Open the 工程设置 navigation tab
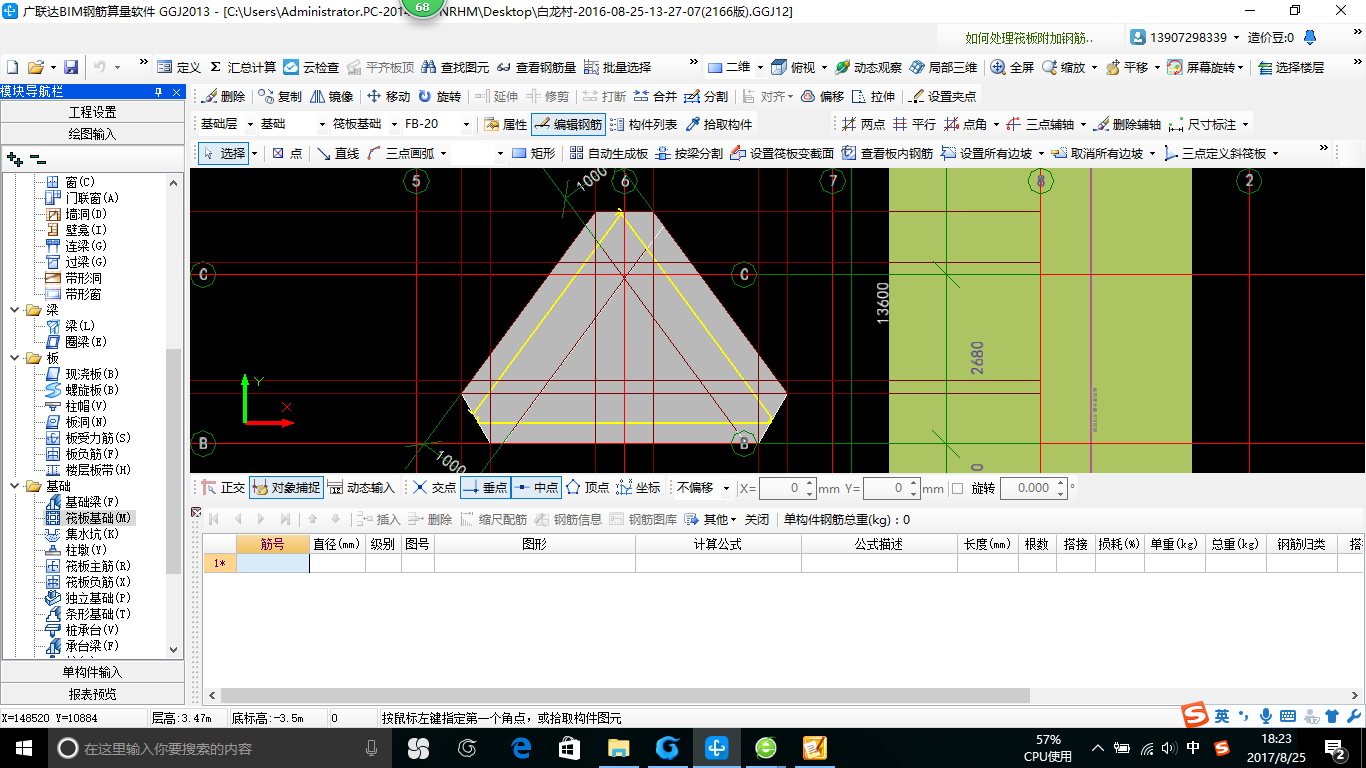This screenshot has width=1366, height=768. point(92,112)
